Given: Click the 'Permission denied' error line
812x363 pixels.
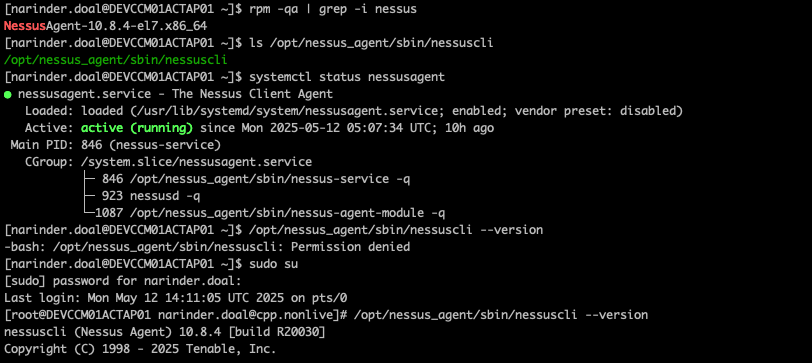Looking at the screenshot, I should 207,247.
